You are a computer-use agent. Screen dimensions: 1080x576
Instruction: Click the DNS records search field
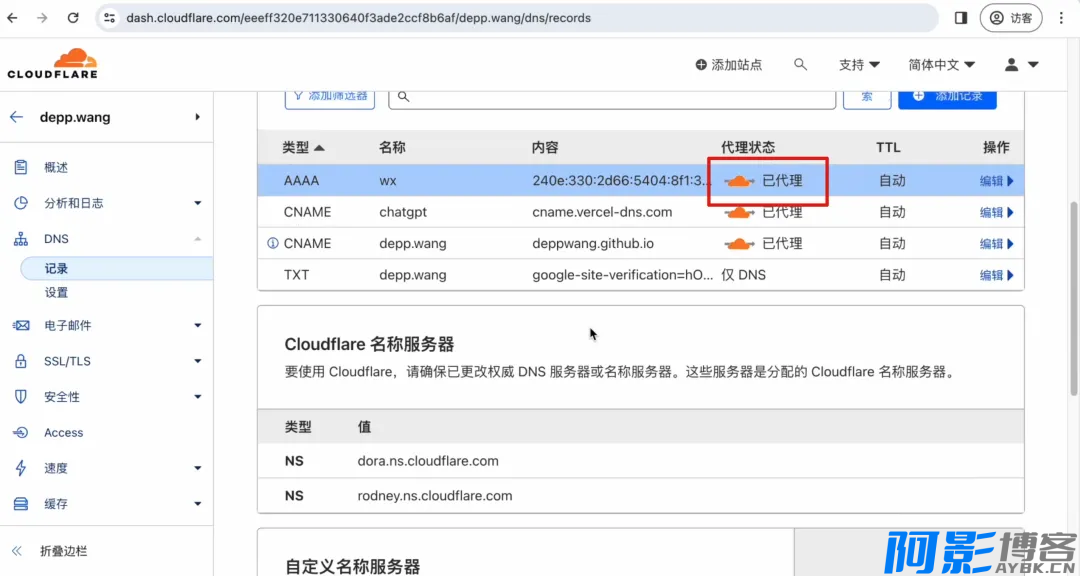click(612, 97)
